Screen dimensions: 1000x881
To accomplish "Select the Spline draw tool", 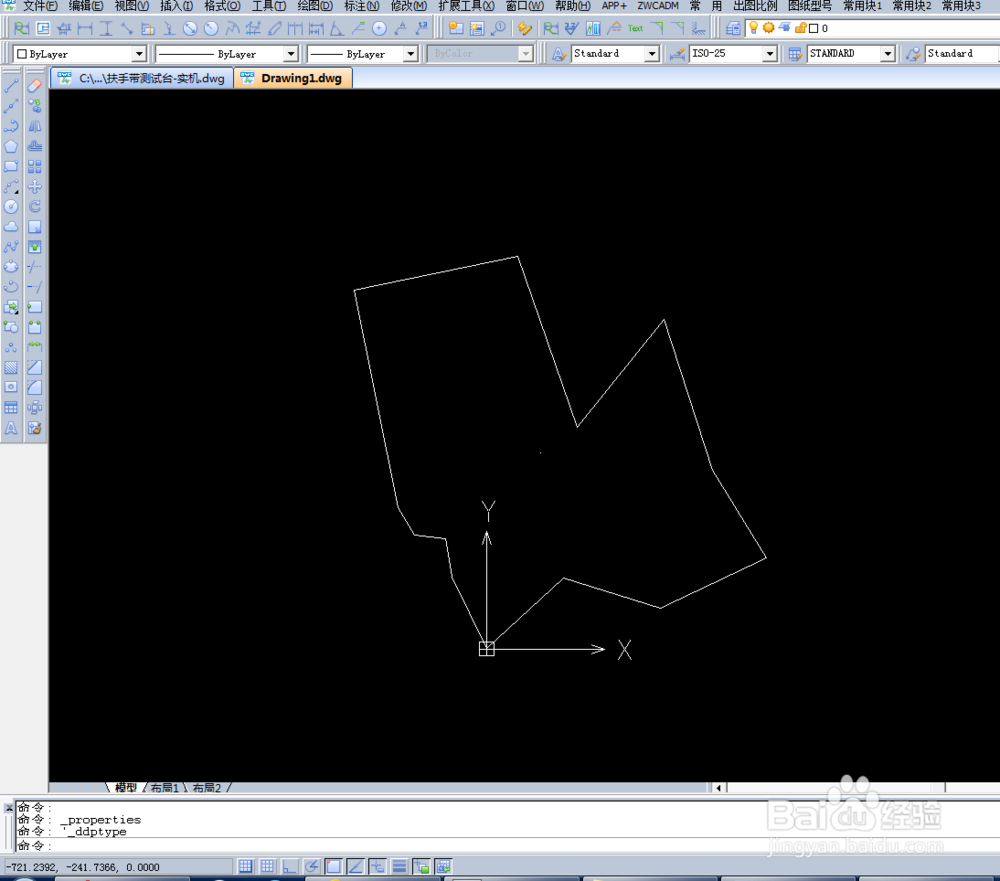I will coord(11,247).
